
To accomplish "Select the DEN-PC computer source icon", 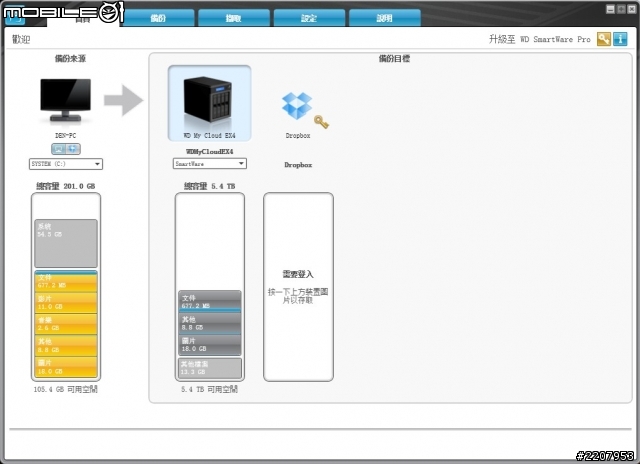I will point(66,100).
